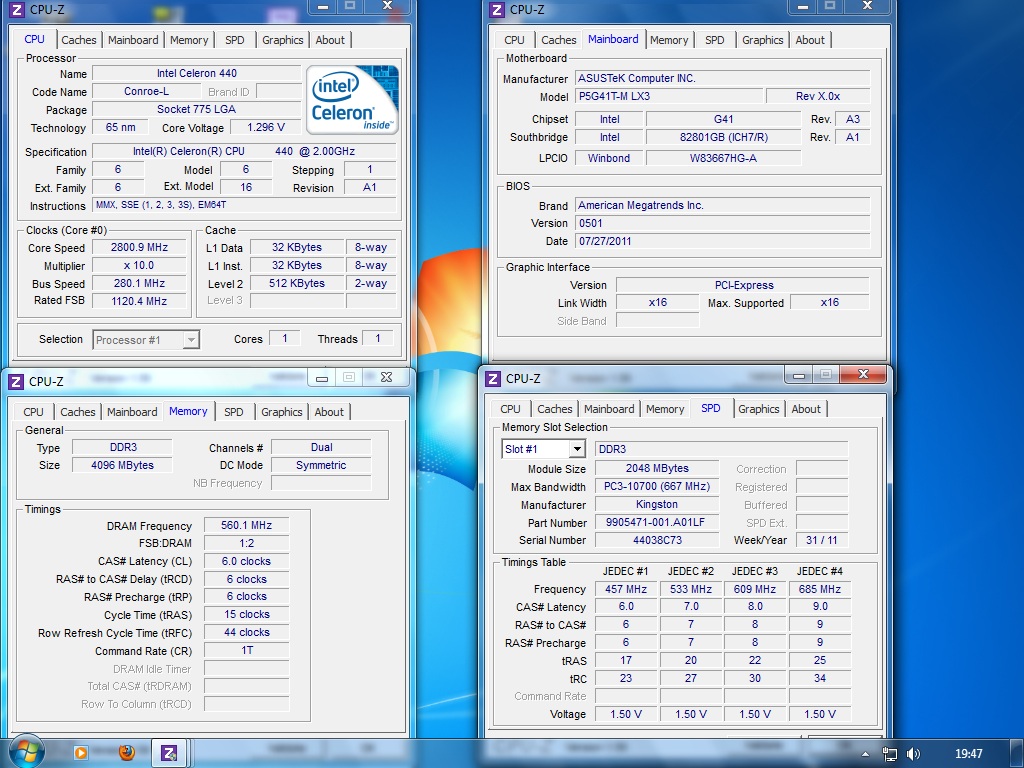
Task: Click the CPU-Z taskbar button
Action: point(170,752)
